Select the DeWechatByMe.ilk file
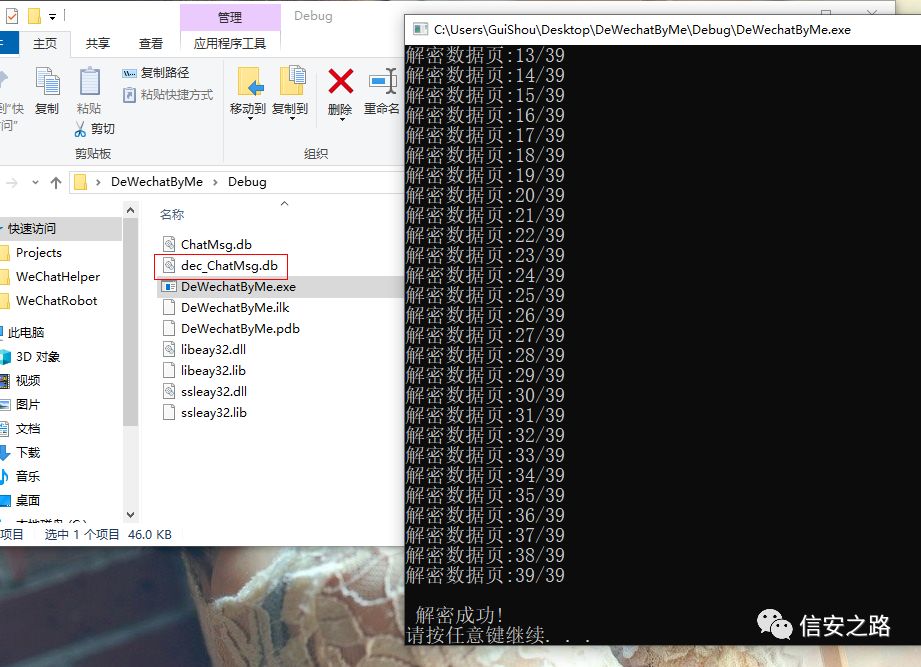921x667 pixels. (x=235, y=308)
